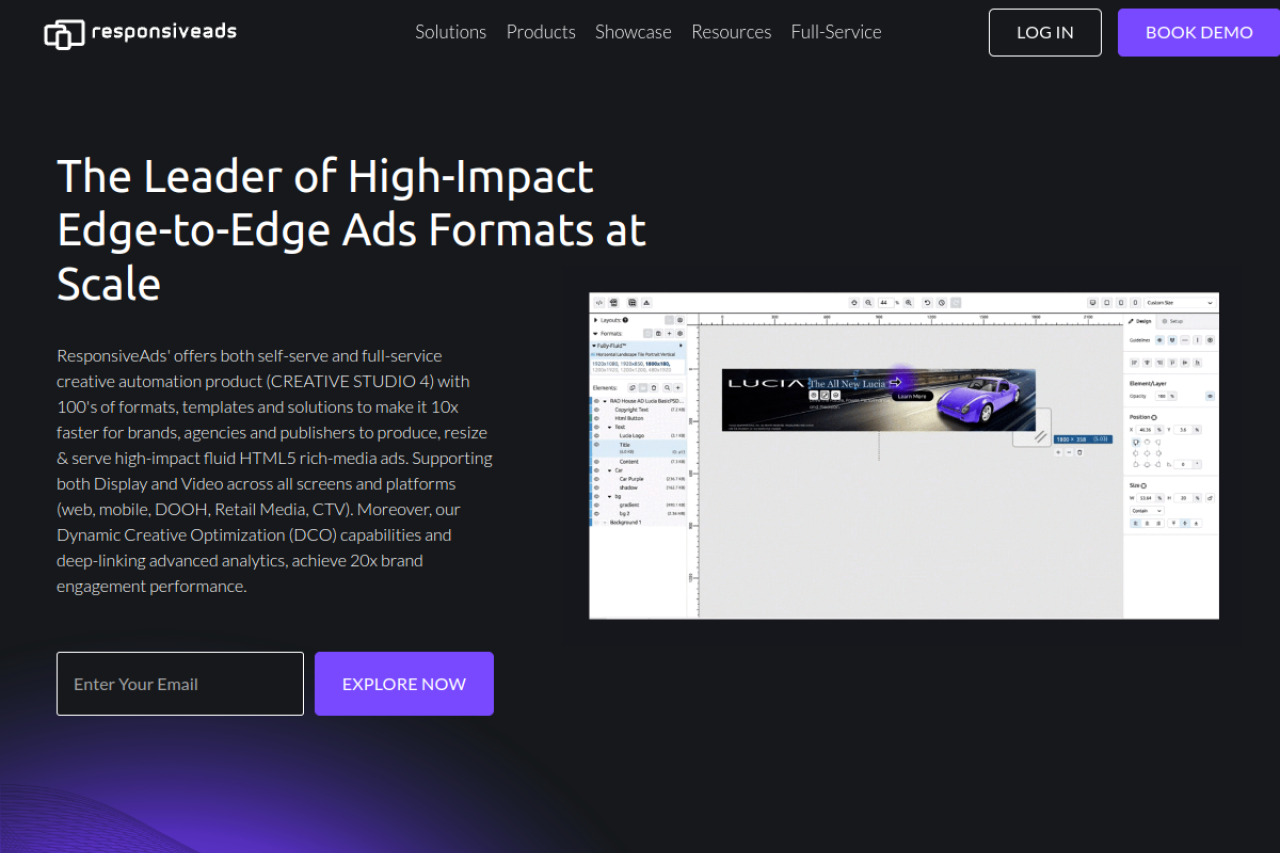Open the Products menu
Viewport: 1280px width, 853px height.
click(x=541, y=32)
